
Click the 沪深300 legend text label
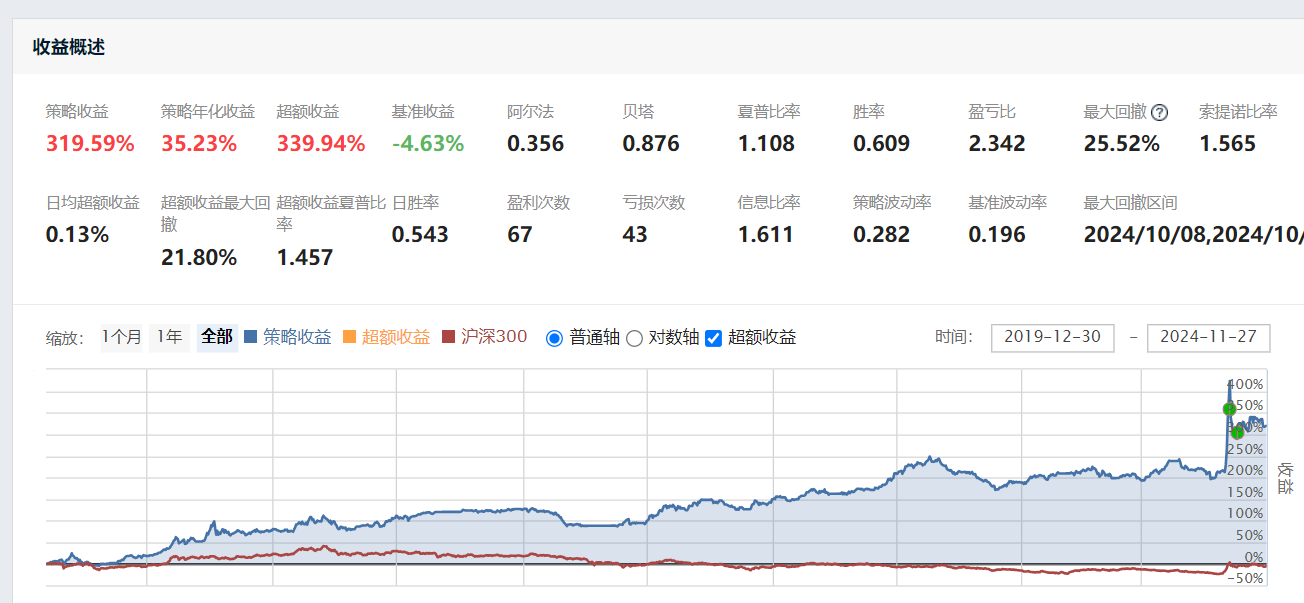(x=494, y=338)
